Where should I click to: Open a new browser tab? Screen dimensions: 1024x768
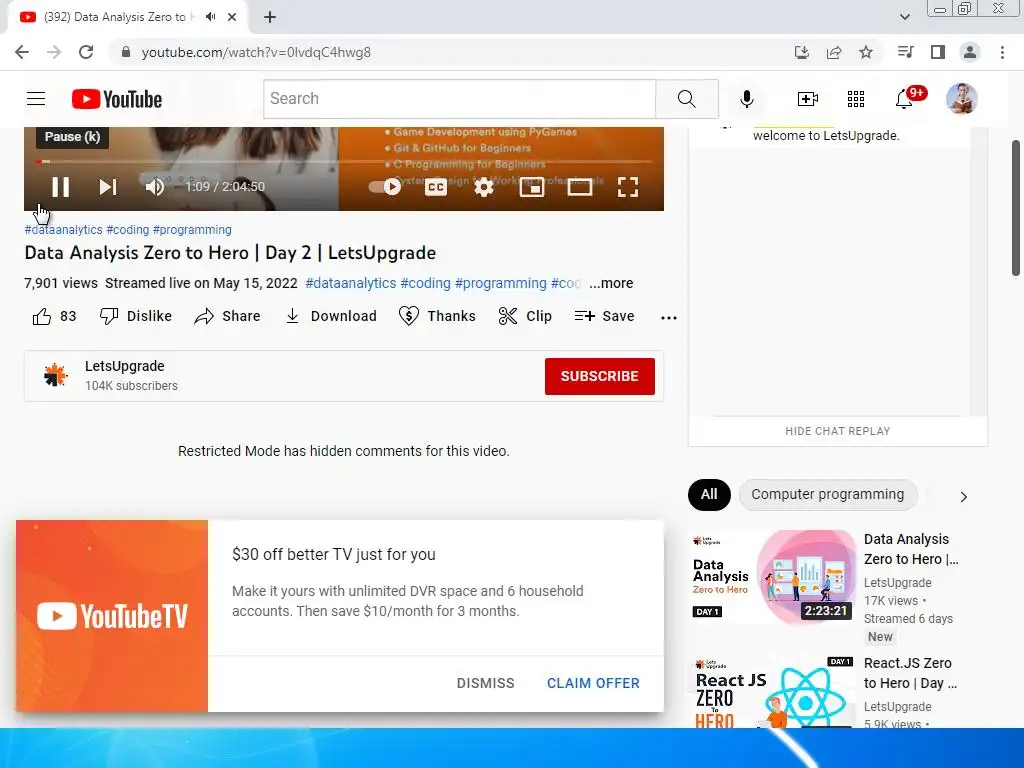coord(270,17)
